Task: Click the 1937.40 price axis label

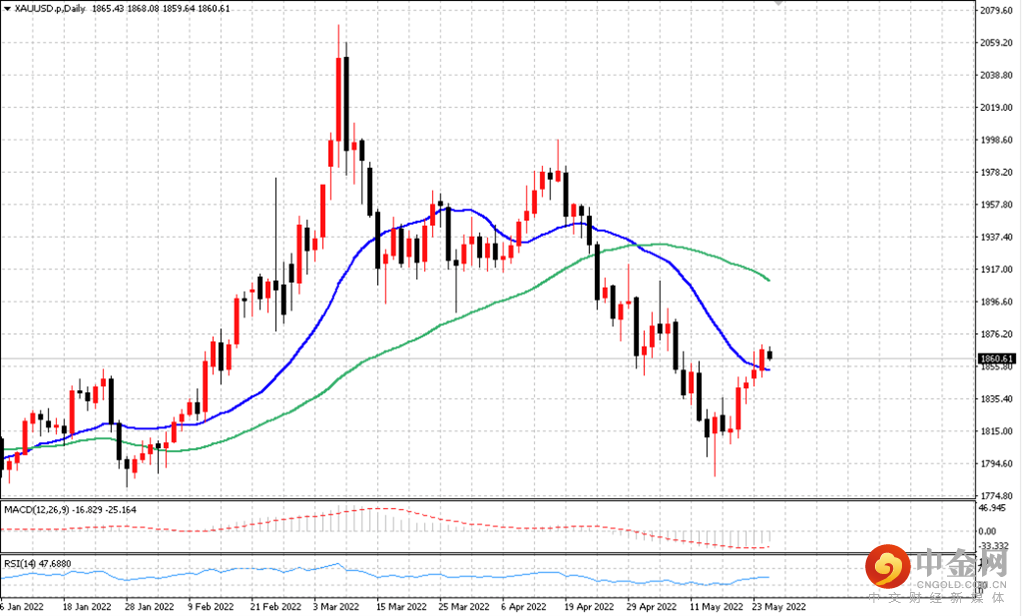Action: pos(997,237)
